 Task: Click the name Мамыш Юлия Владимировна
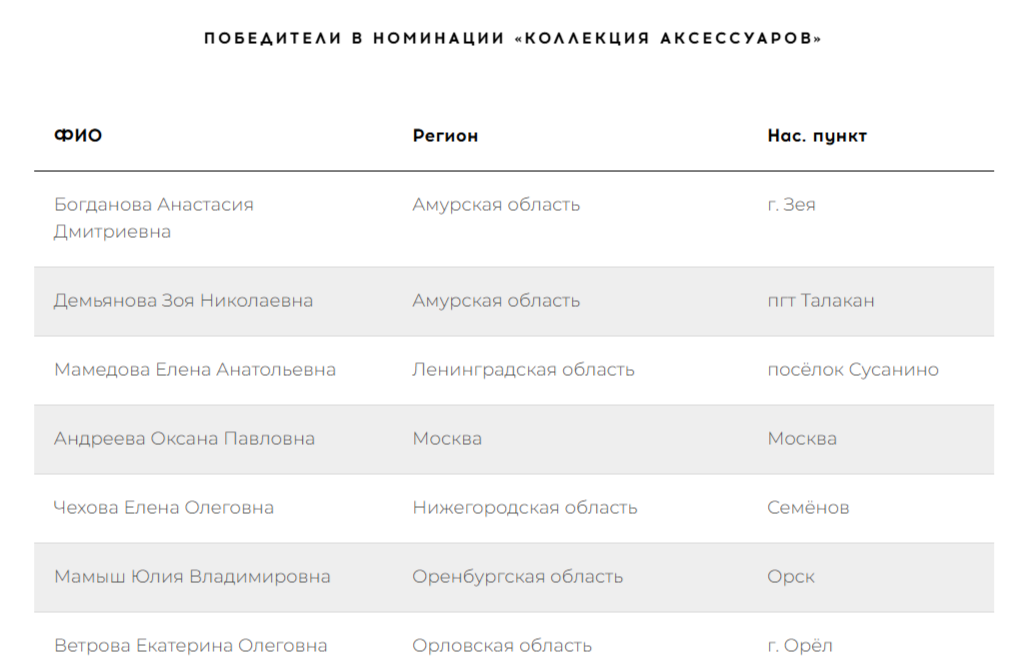tap(192, 577)
